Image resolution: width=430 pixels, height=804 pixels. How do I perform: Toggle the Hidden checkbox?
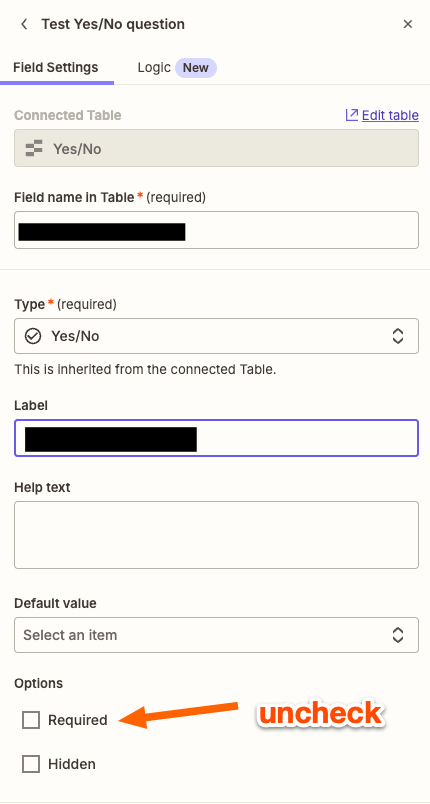[31, 764]
